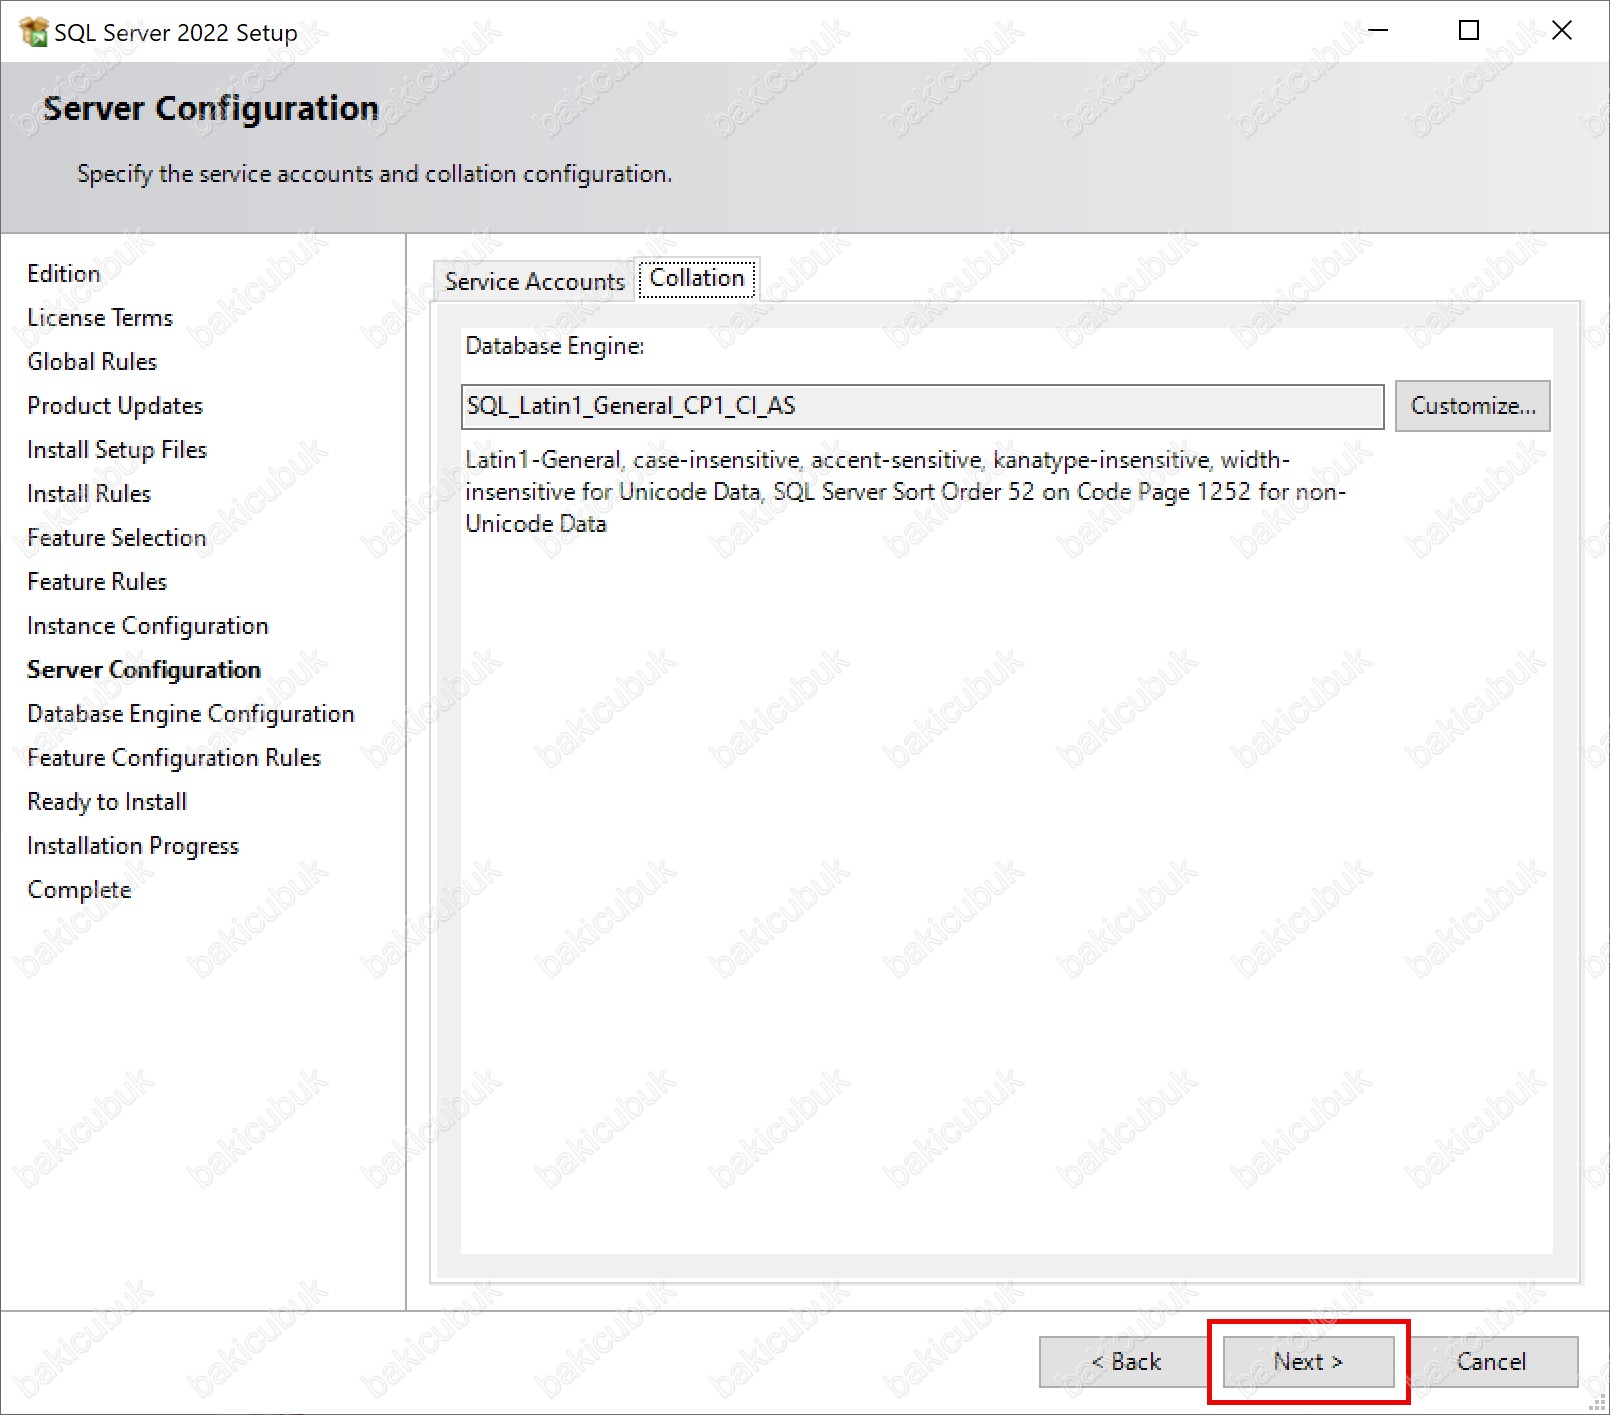Go back with the Back button
Screen dimensions: 1610x1415
(x=1125, y=1361)
